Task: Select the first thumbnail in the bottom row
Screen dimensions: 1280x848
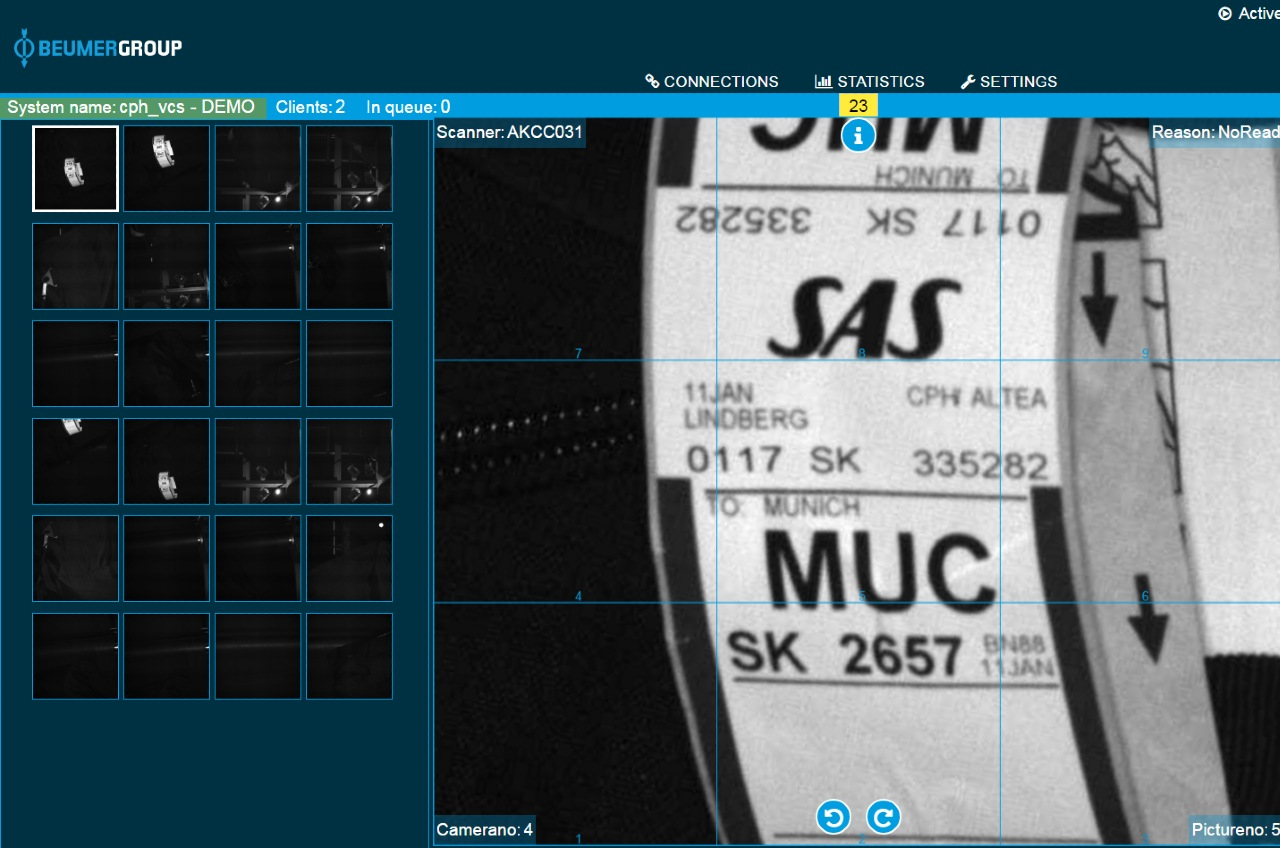Action: 75,656
